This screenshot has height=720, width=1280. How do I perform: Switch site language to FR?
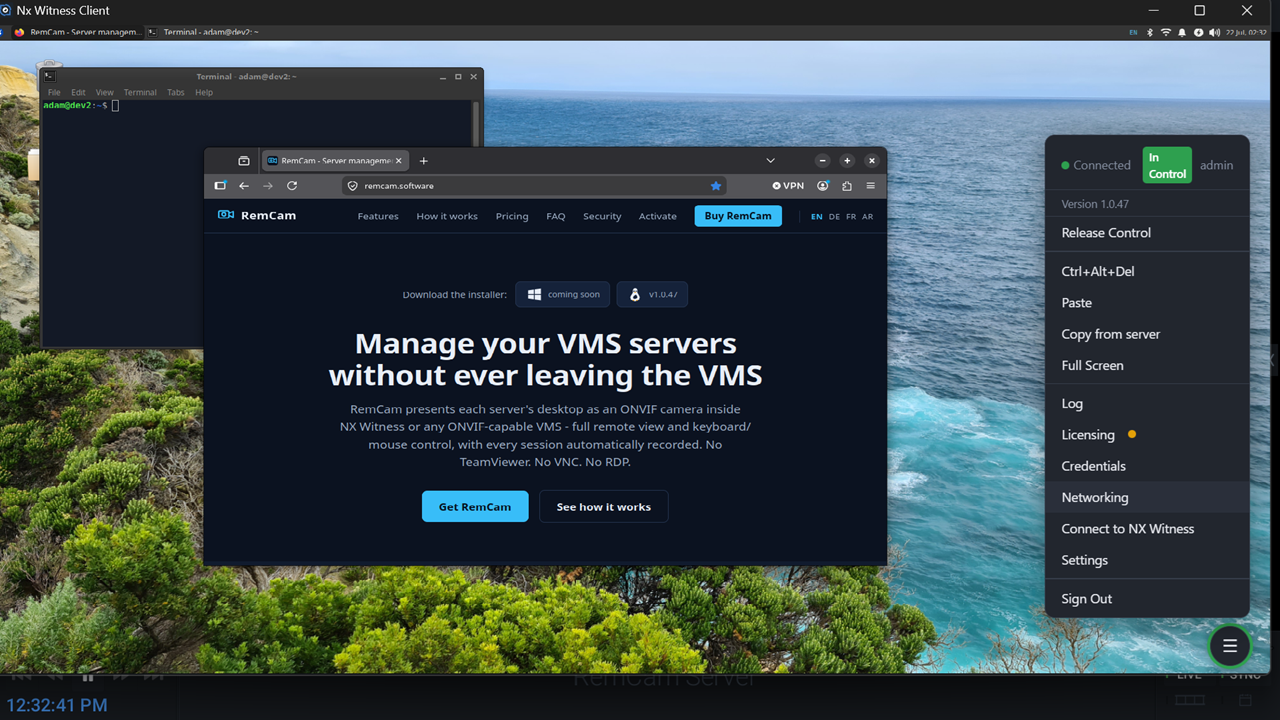click(851, 216)
